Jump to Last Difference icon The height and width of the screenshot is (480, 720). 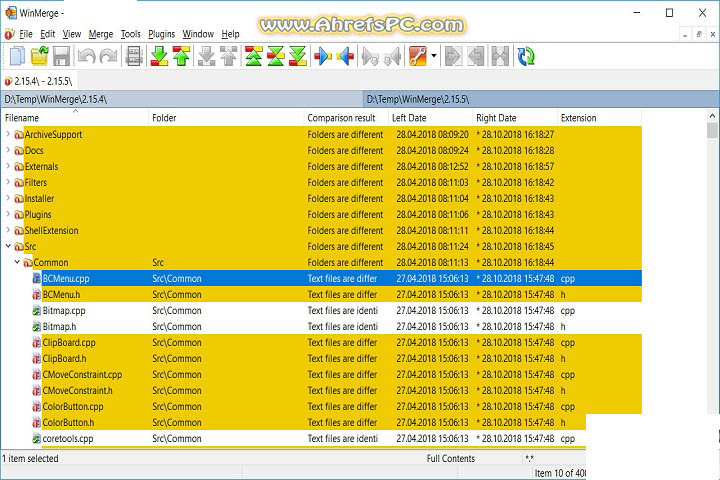coord(298,56)
